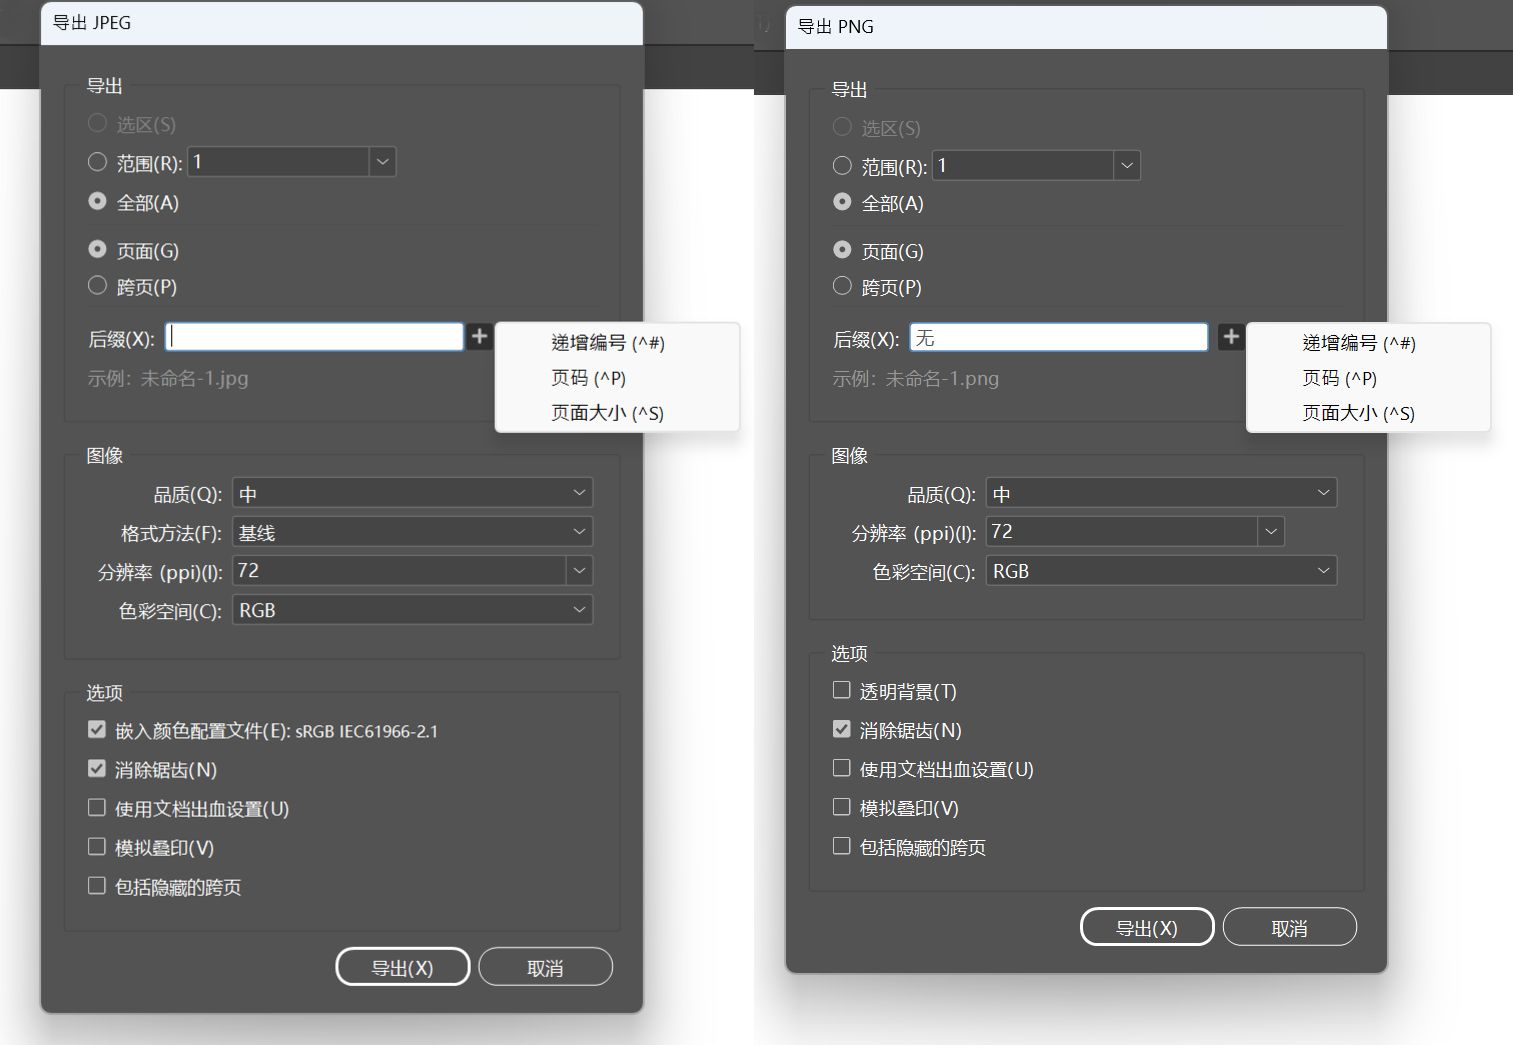Click 导出(X) in the PNG dialog
Screen dimensions: 1513x1045
tap(1147, 927)
